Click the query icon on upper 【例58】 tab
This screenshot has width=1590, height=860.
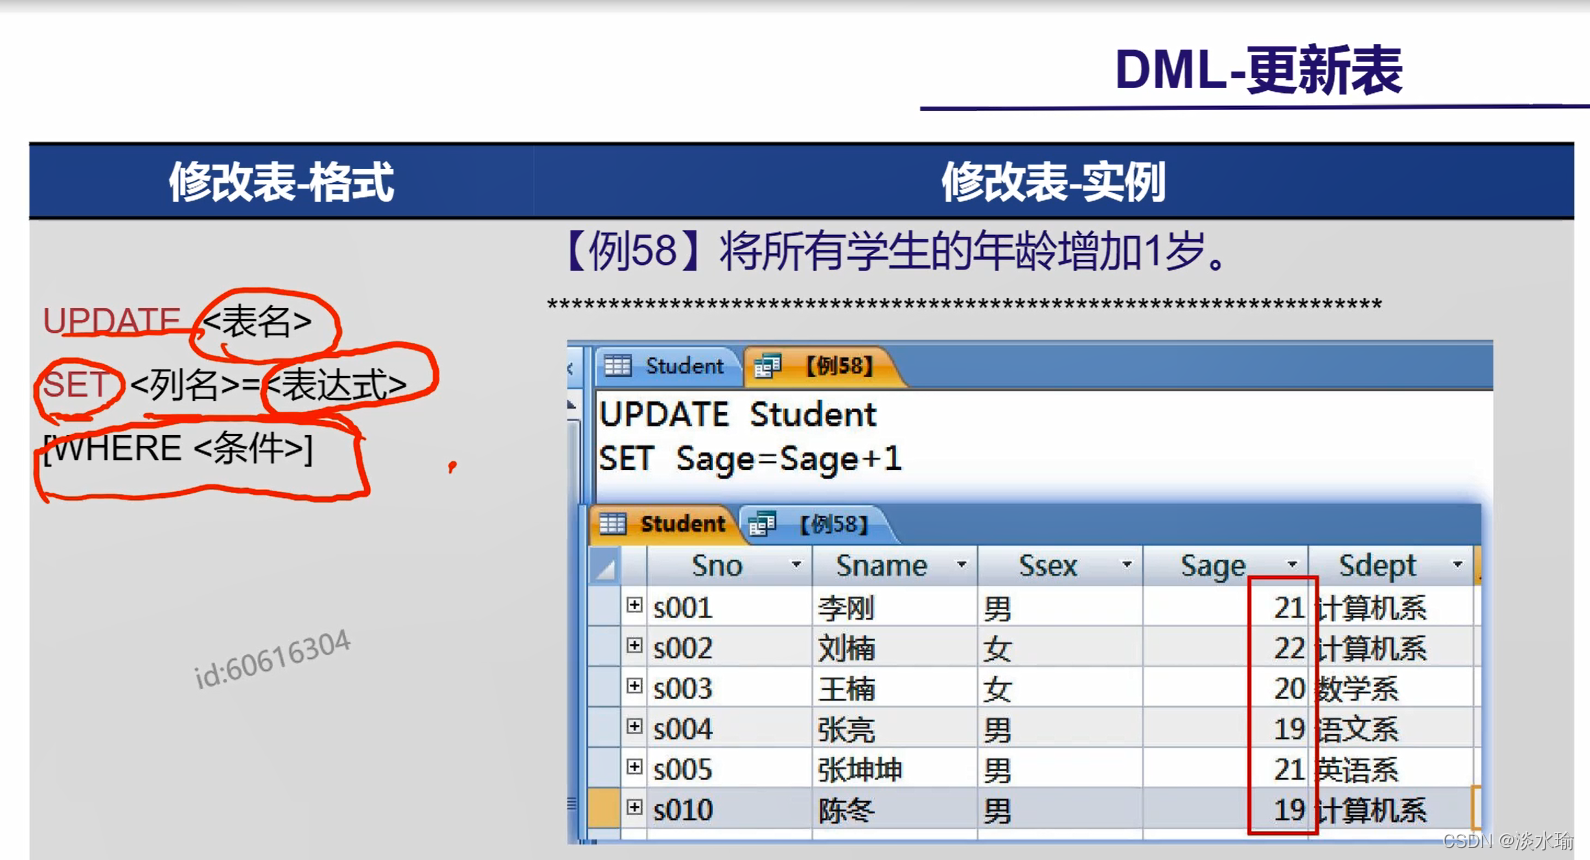point(767,366)
